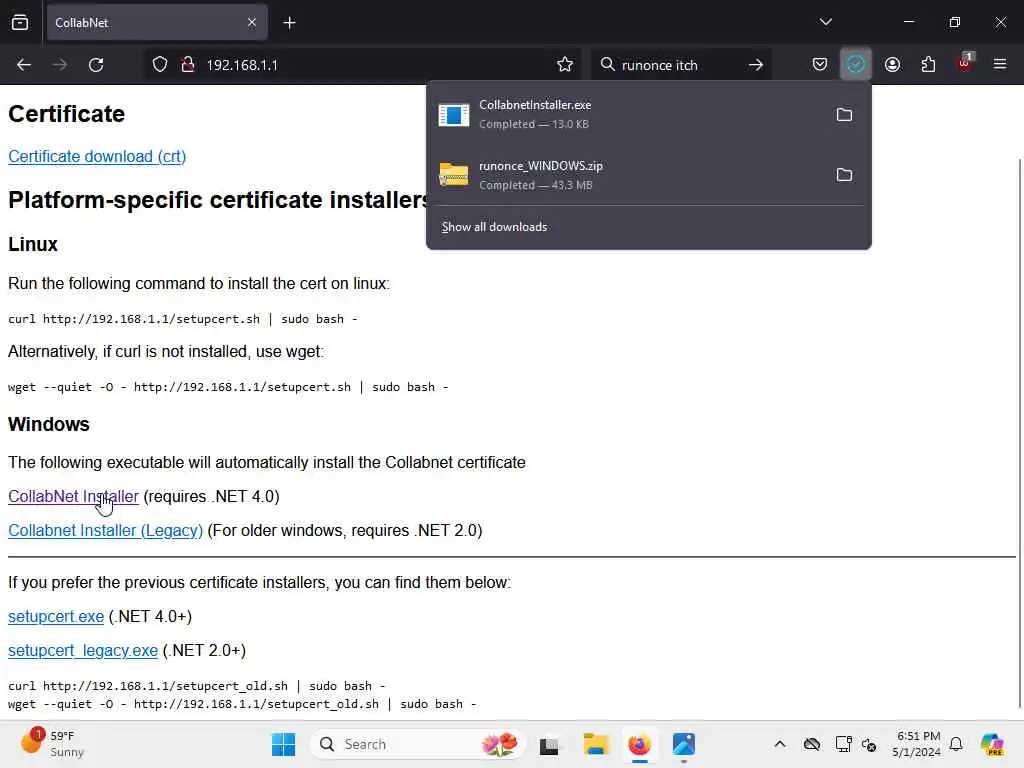Go back one page

point(24,65)
